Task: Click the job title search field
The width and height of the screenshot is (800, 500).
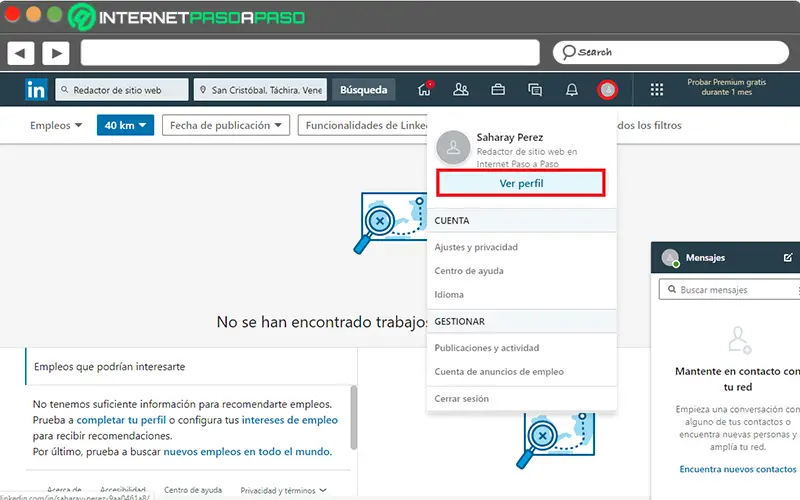Action: (122, 90)
